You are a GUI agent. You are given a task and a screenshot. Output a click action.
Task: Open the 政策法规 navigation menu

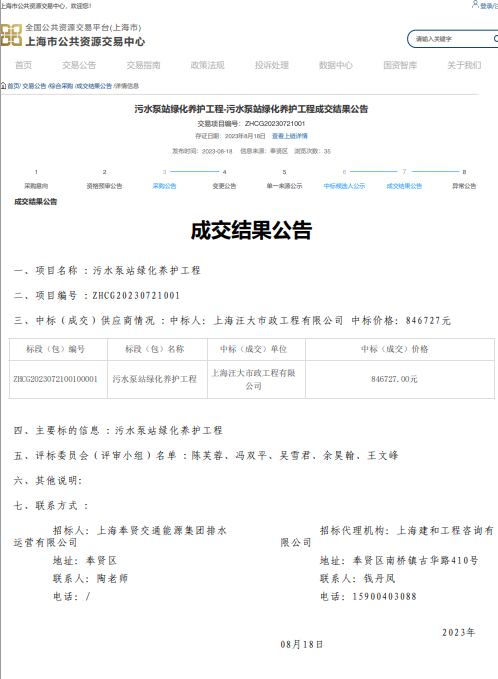coord(207,65)
